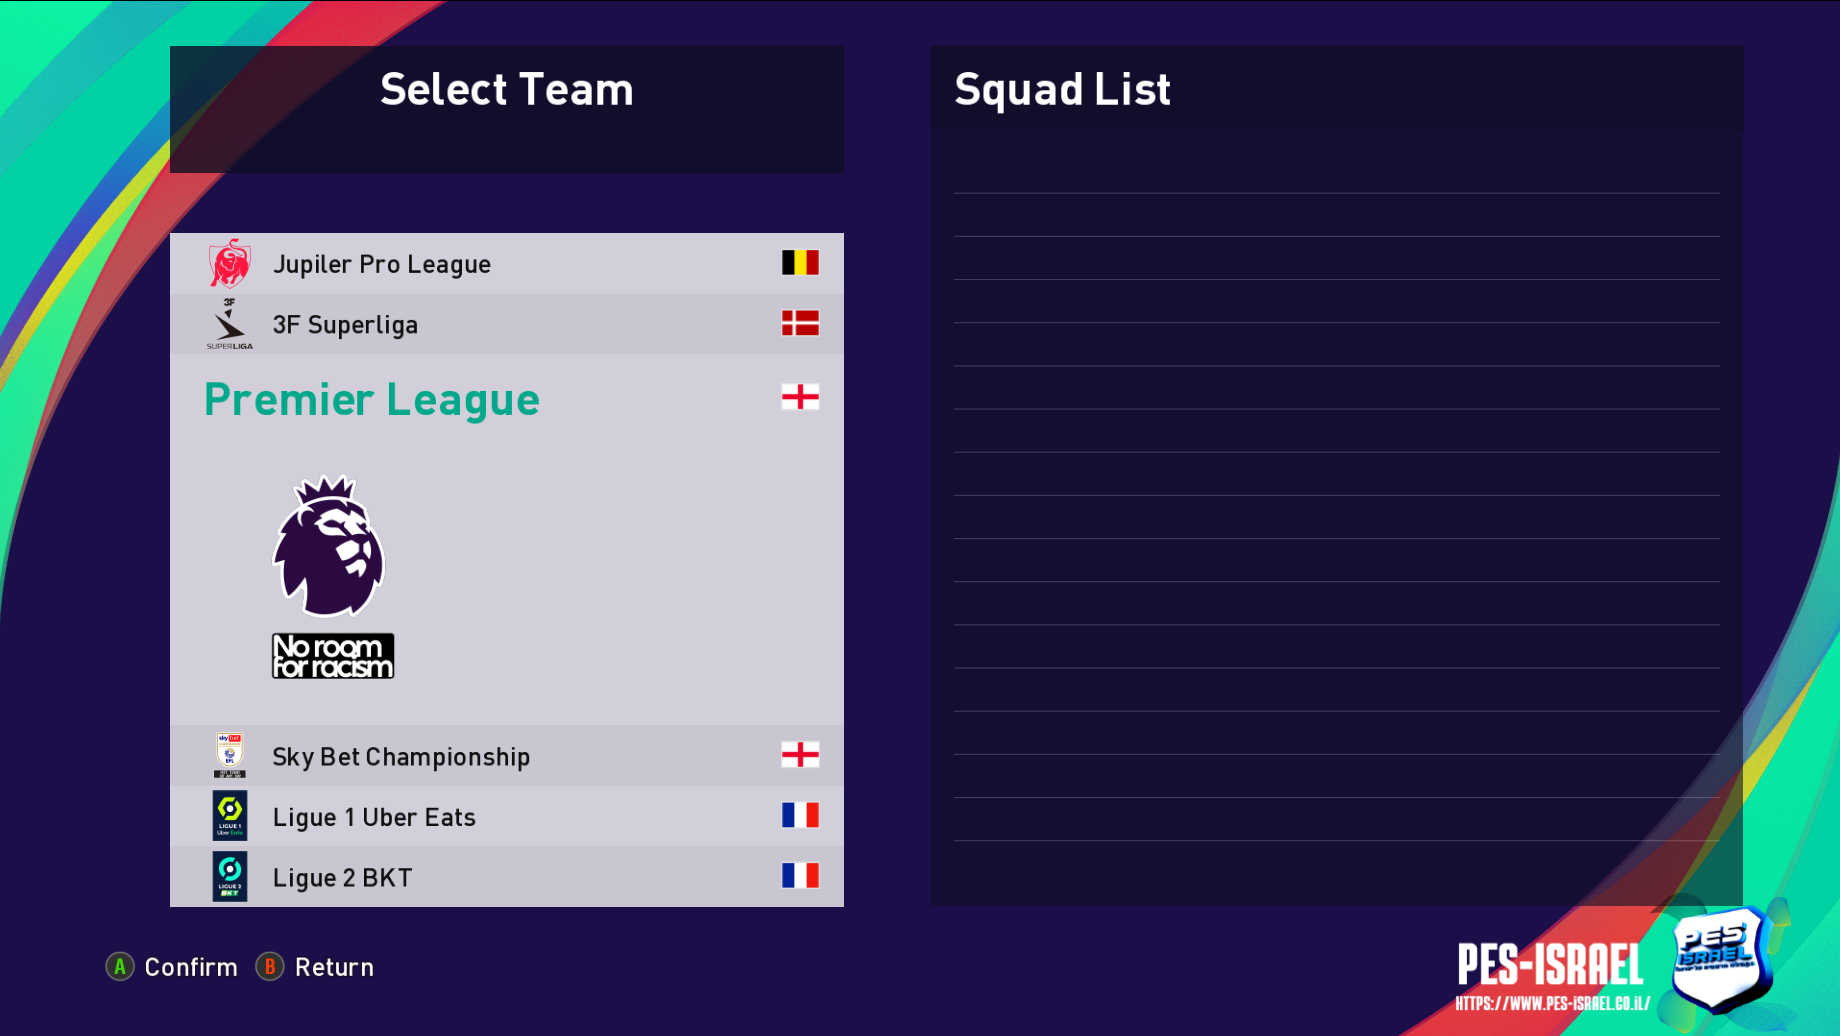
Task: Select the 3F Superliga league entry
Action: pos(345,325)
